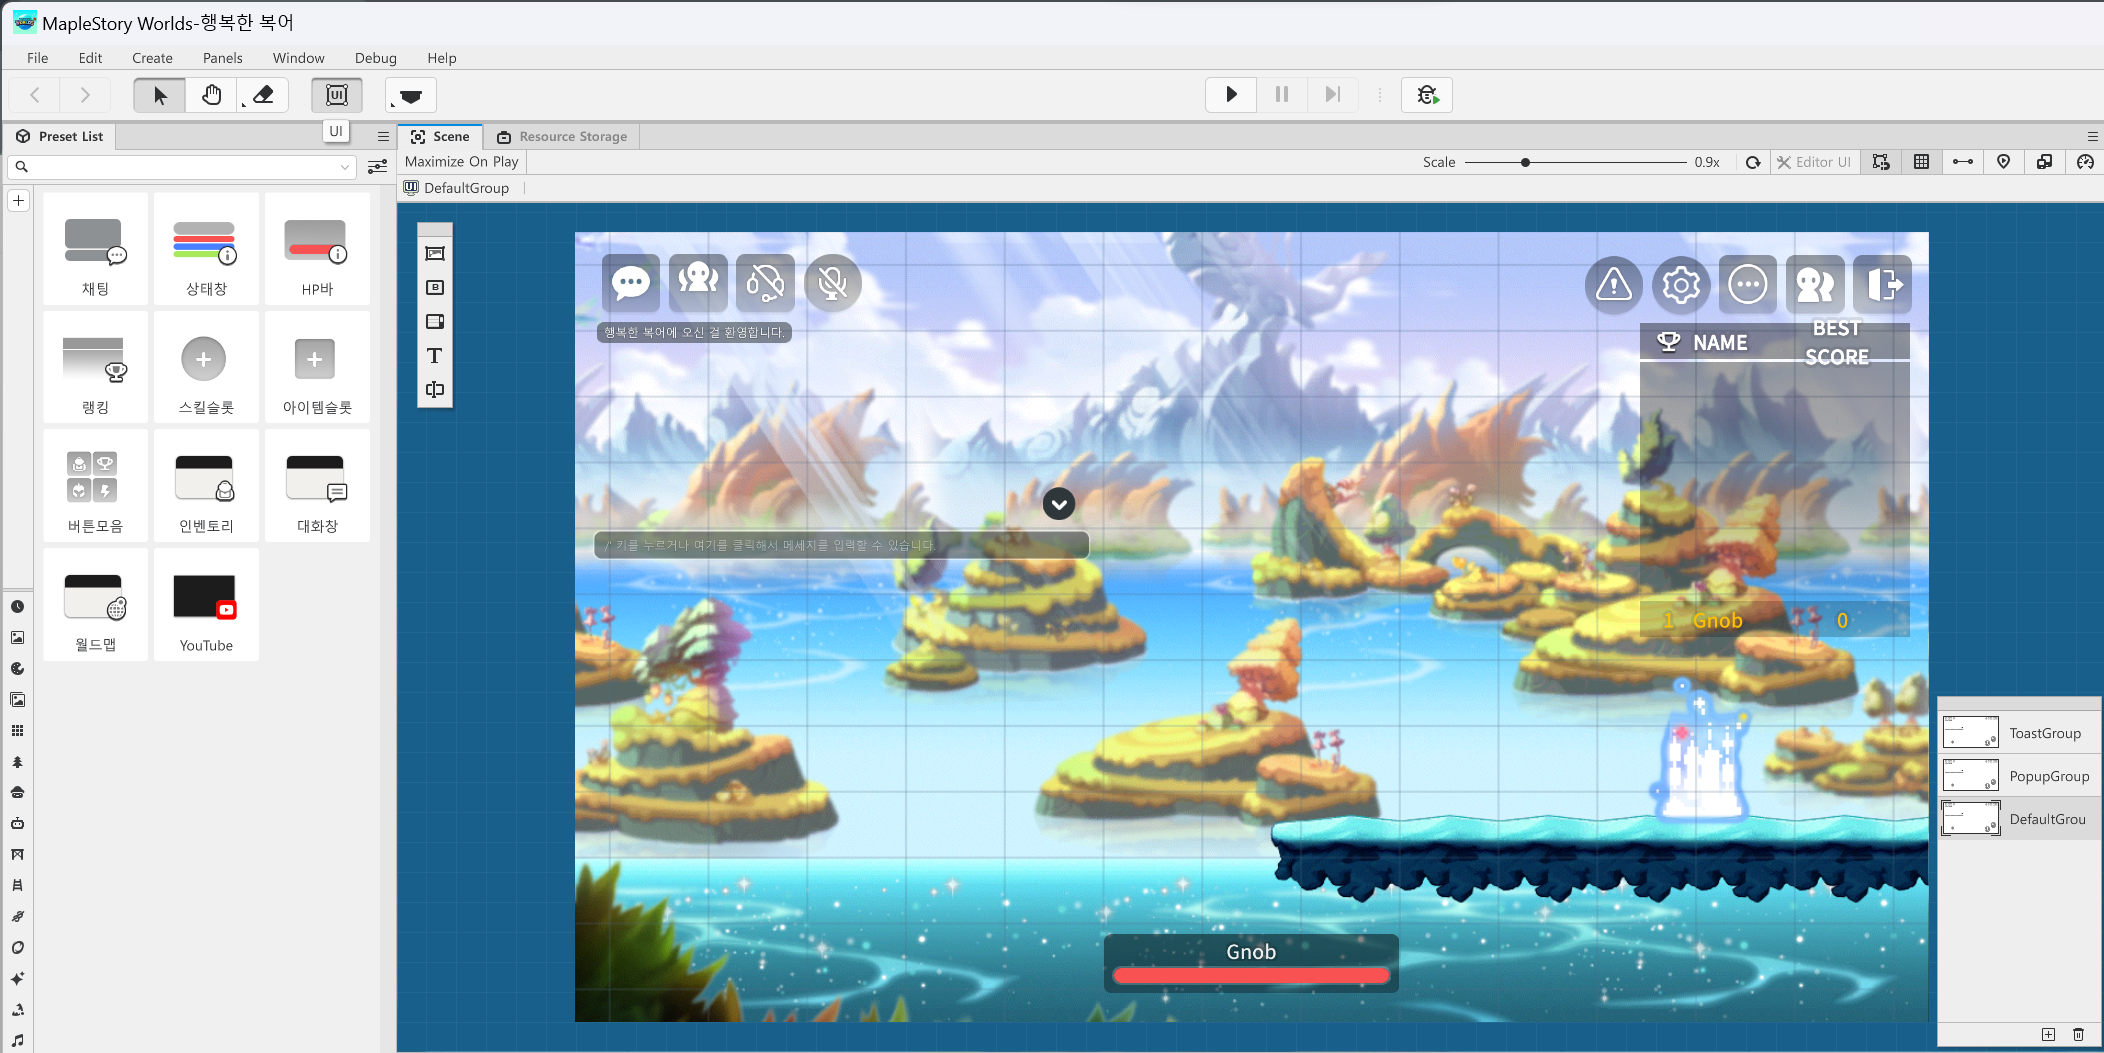
Task: Insert a button UI element tool
Action: click(x=435, y=288)
